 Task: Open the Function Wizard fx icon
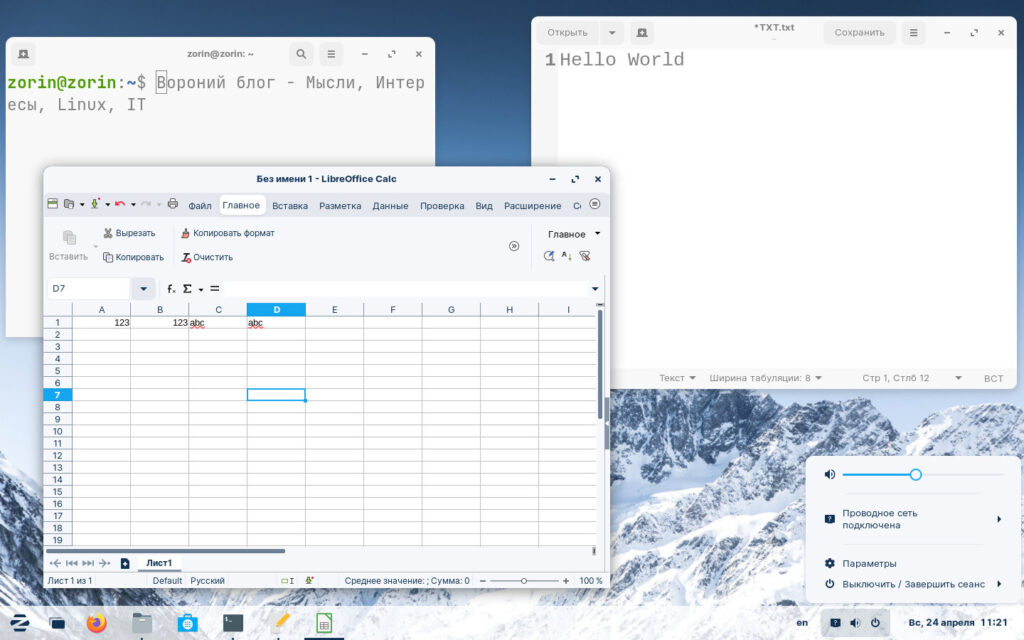(x=171, y=289)
